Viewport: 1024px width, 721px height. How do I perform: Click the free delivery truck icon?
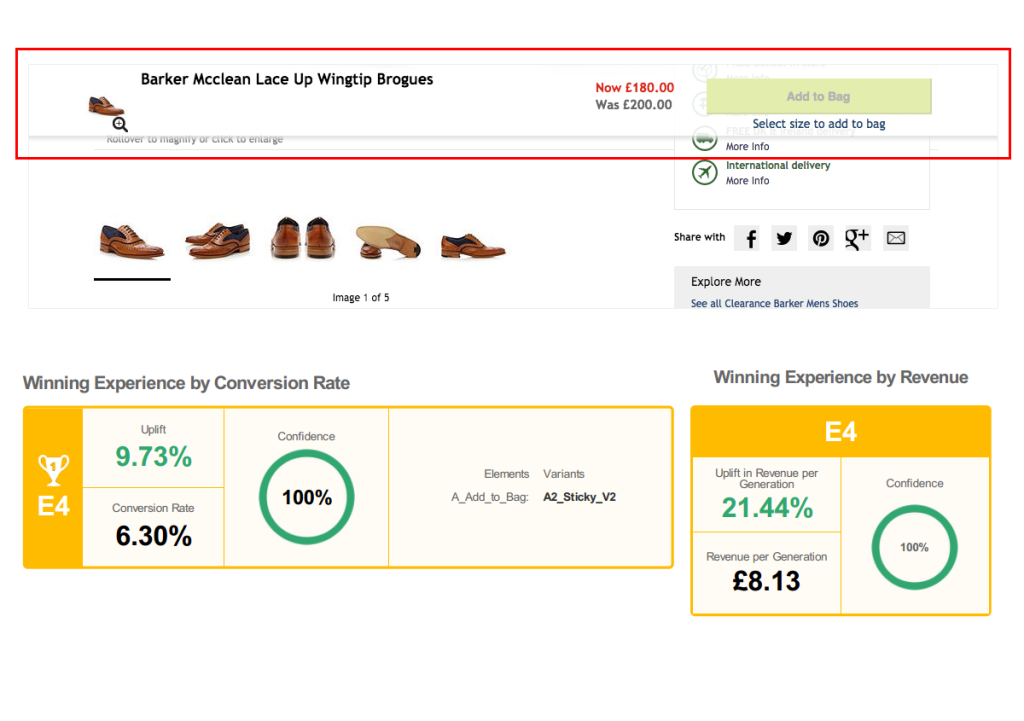click(705, 138)
